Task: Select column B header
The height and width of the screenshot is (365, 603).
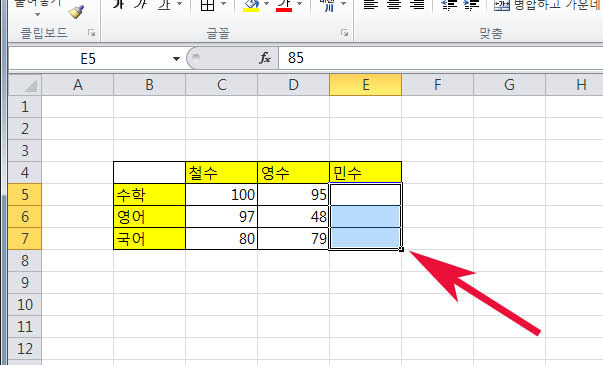Action: [150, 85]
